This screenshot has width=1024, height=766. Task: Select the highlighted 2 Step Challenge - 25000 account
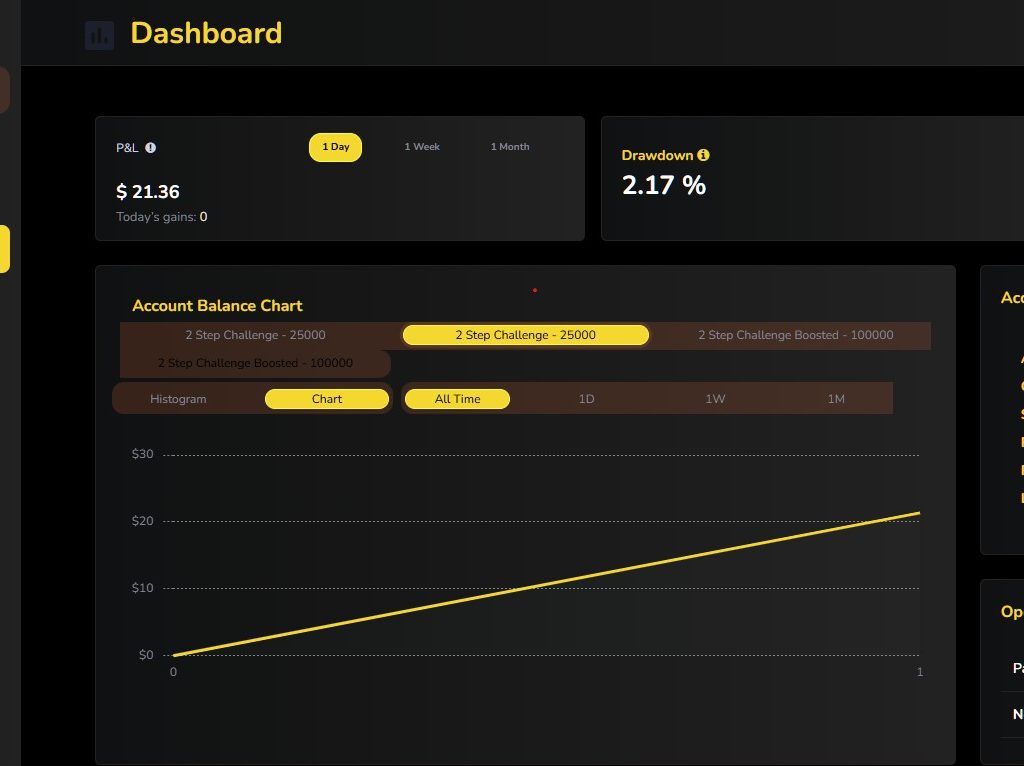tap(526, 335)
